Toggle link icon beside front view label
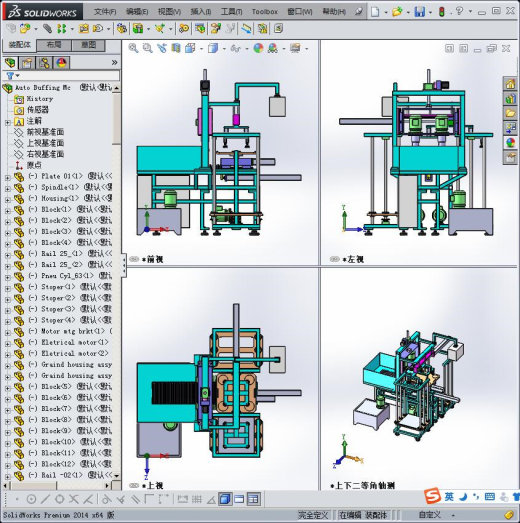The image size is (520, 523). [134, 259]
